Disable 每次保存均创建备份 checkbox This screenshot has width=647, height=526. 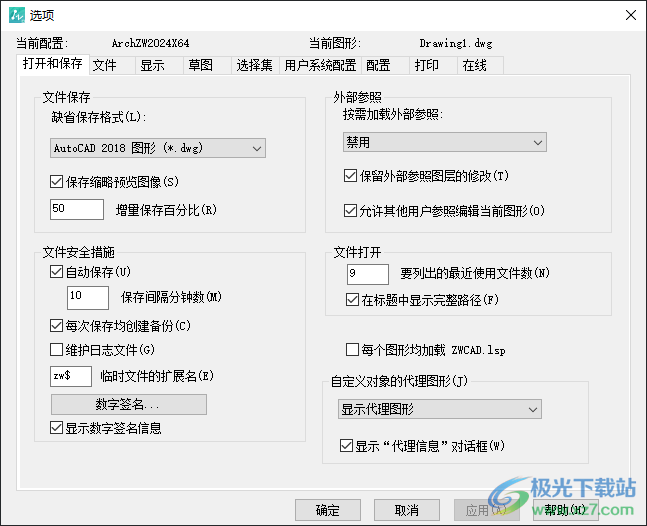(56, 326)
